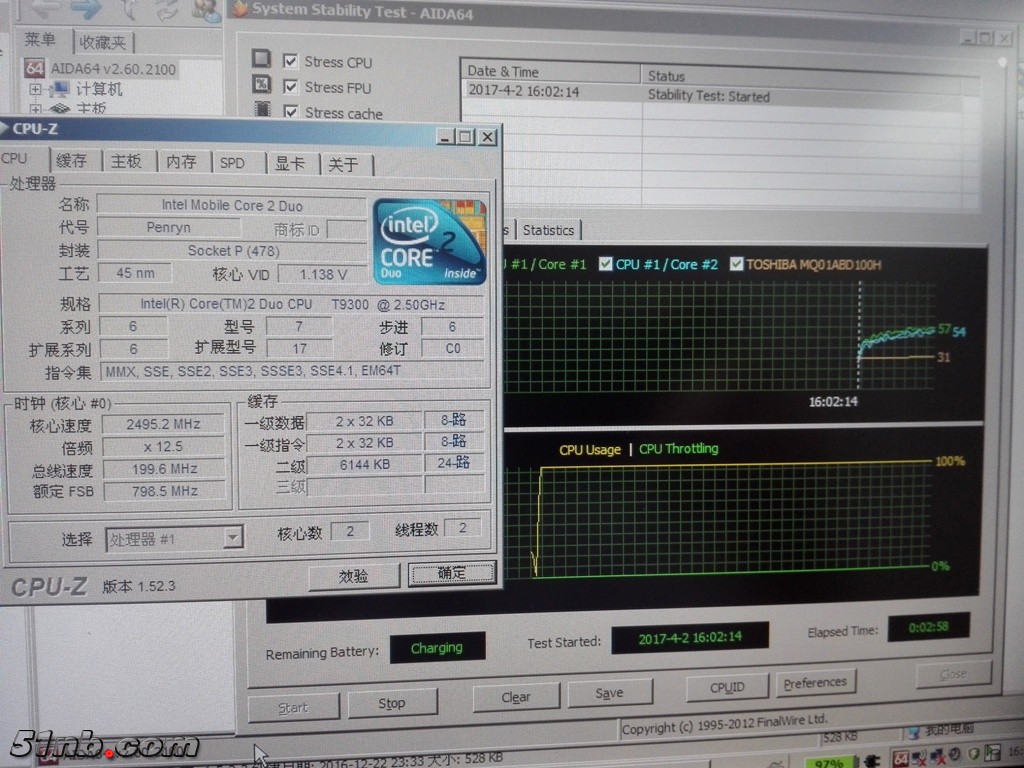Uncheck the Stress CPU checkbox
Screen dimensions: 1024x768
point(290,61)
